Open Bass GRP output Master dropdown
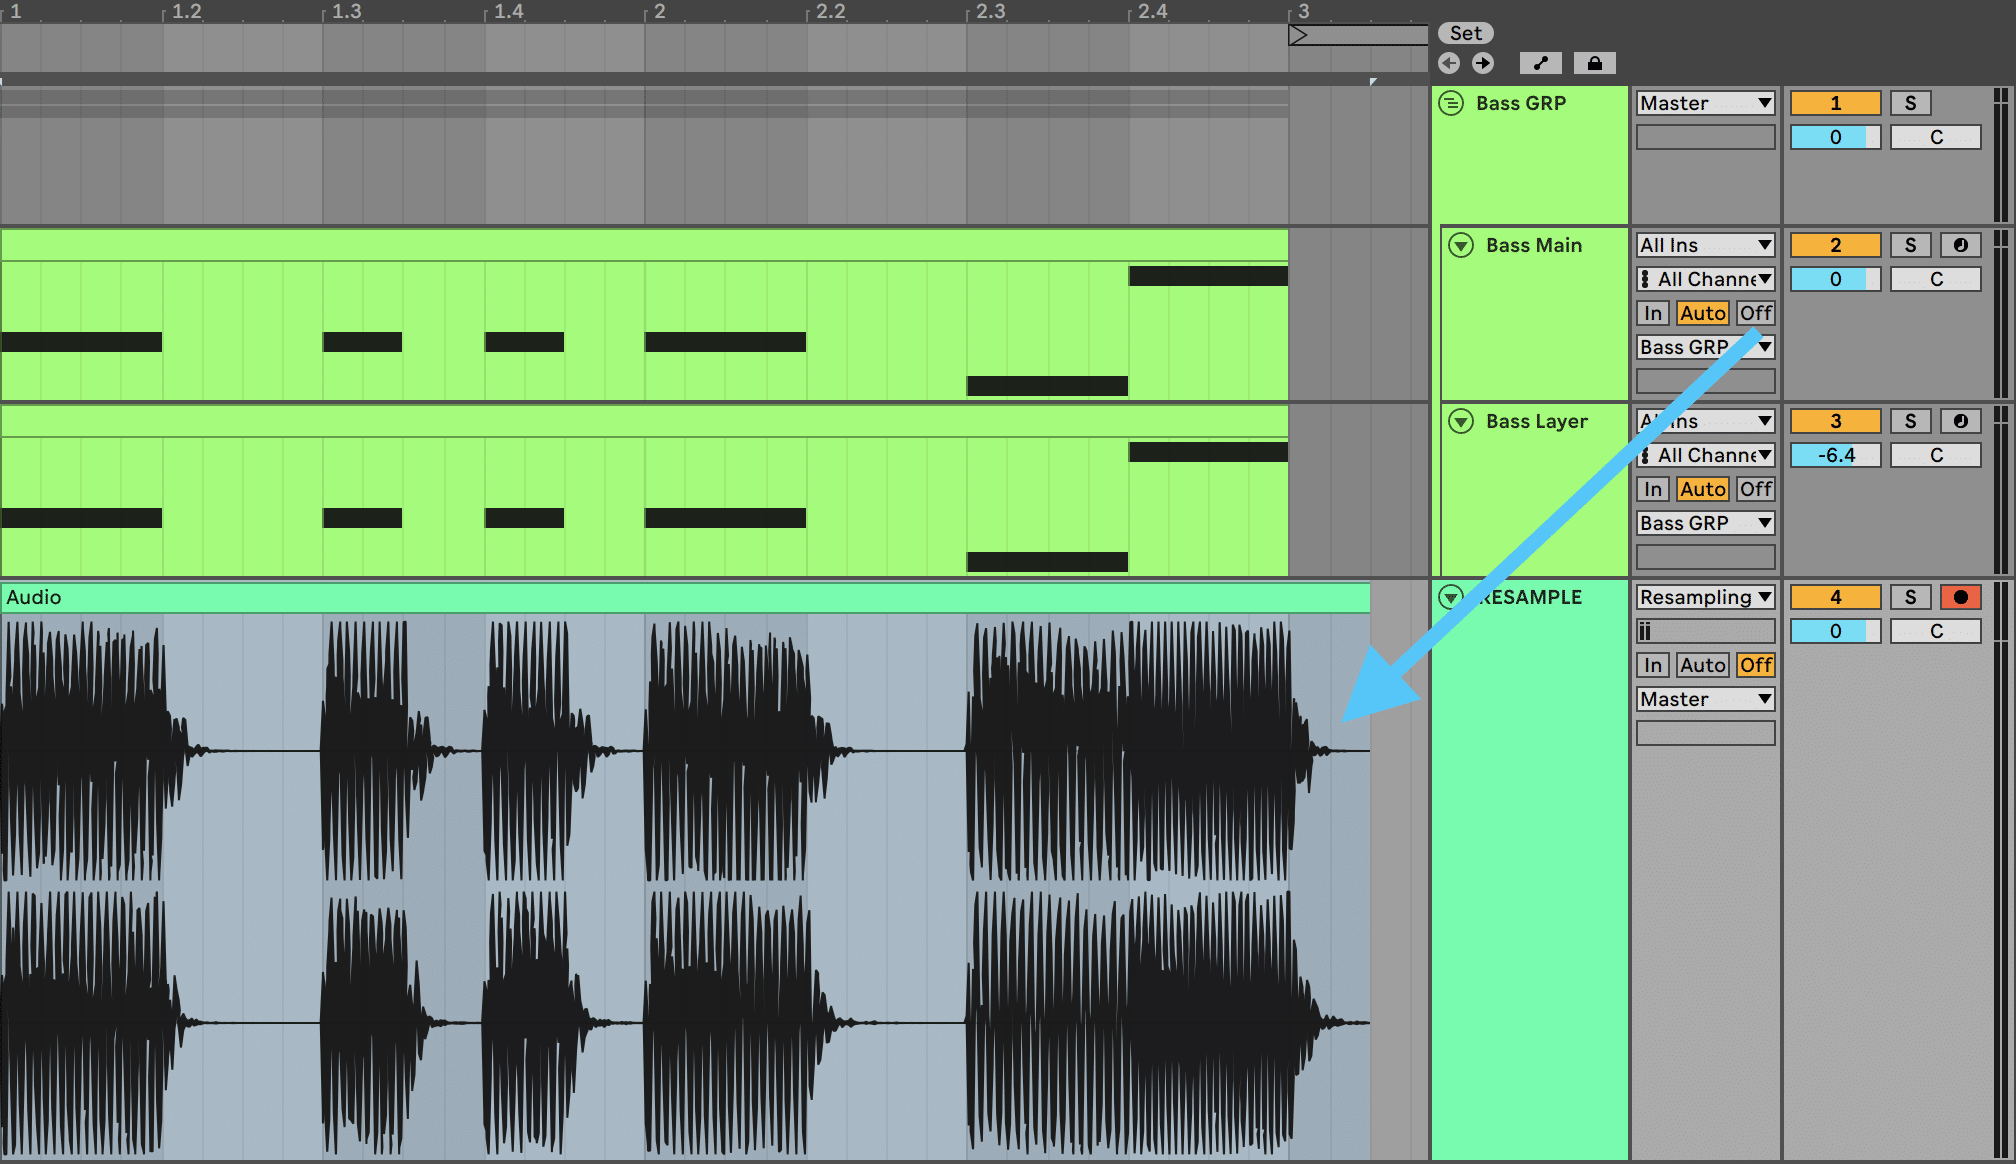2016x1164 pixels. pyautogui.click(x=1706, y=103)
